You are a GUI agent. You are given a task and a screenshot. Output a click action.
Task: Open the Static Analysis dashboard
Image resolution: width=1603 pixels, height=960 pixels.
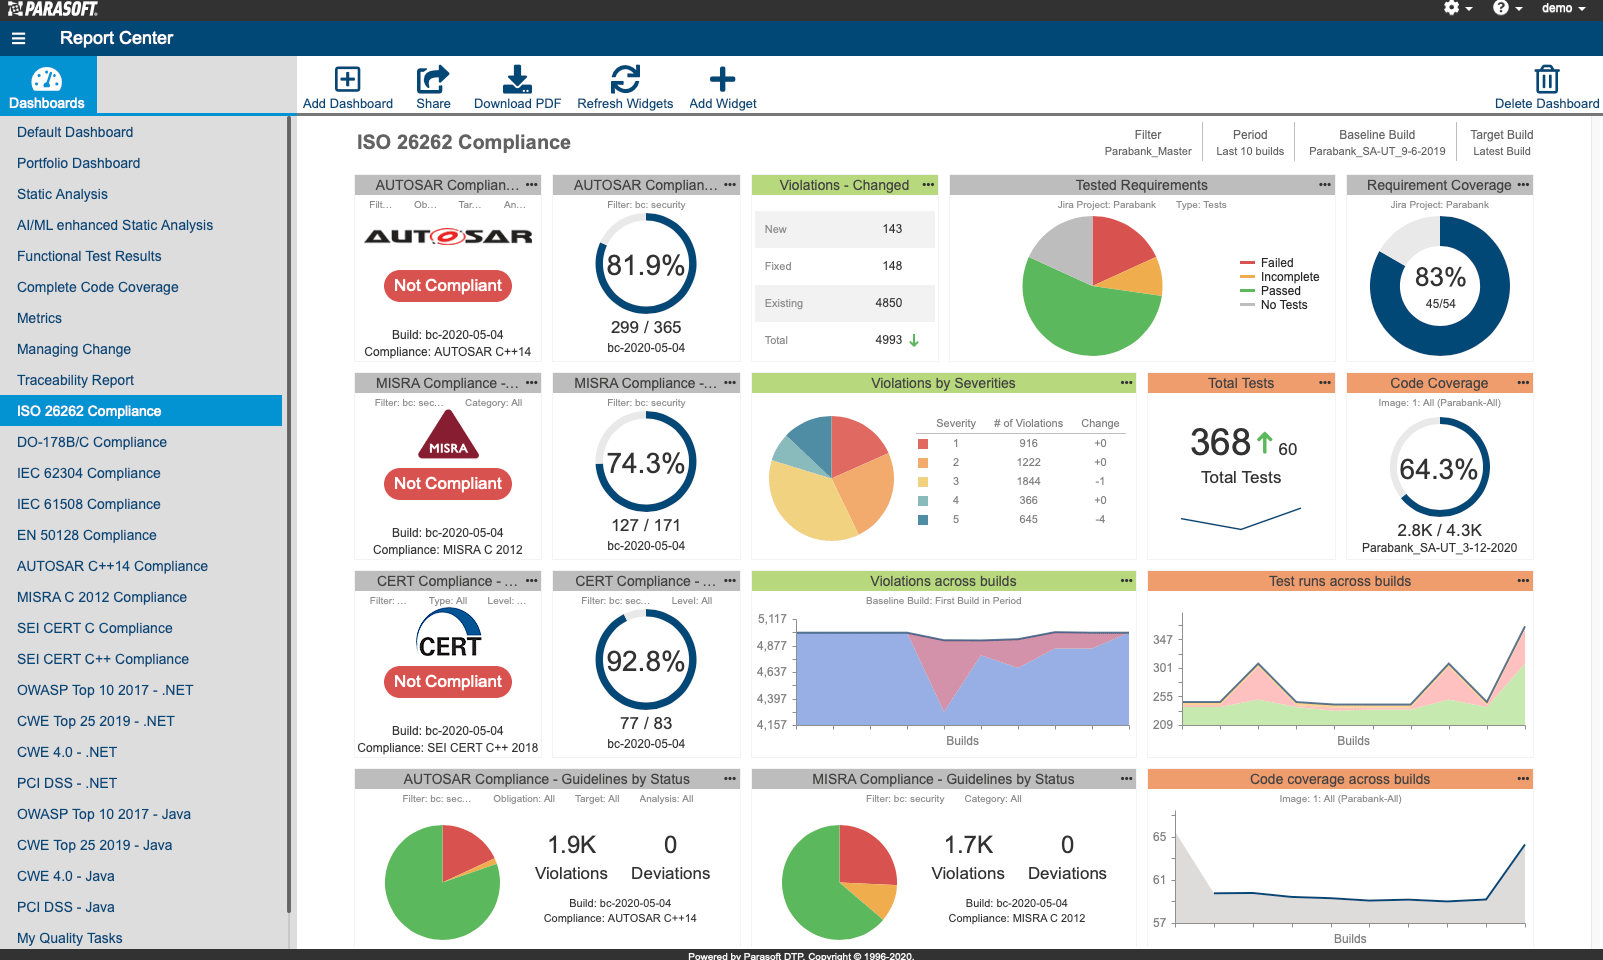point(62,194)
